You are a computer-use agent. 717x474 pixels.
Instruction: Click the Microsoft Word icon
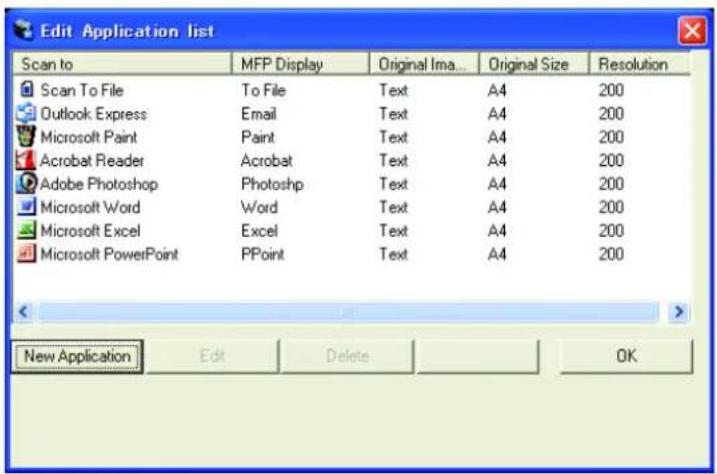[26, 207]
